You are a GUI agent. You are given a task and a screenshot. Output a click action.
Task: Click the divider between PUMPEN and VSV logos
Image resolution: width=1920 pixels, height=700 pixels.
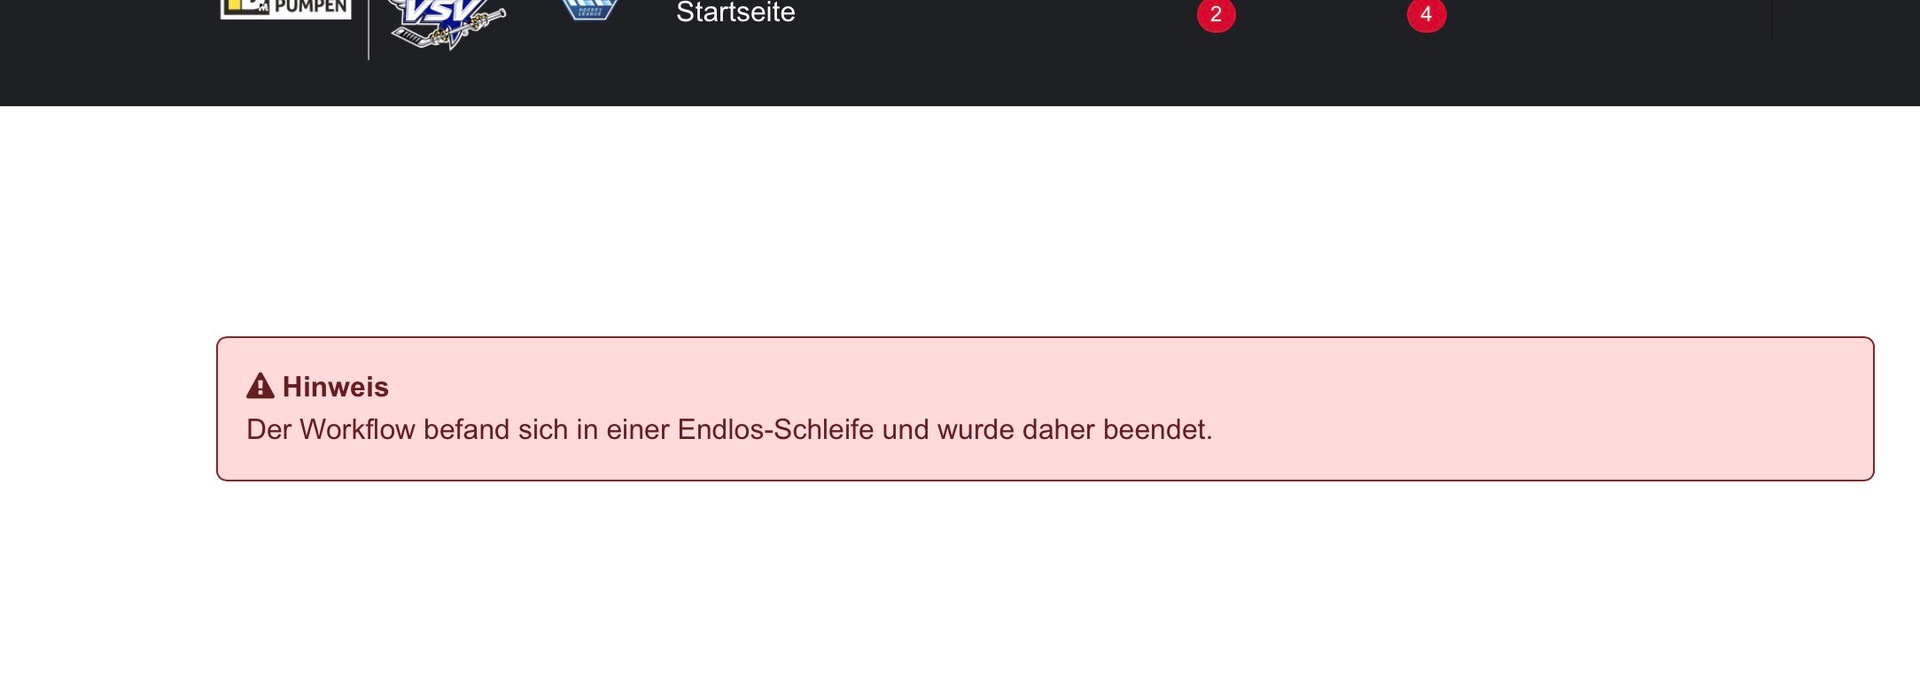point(369,30)
